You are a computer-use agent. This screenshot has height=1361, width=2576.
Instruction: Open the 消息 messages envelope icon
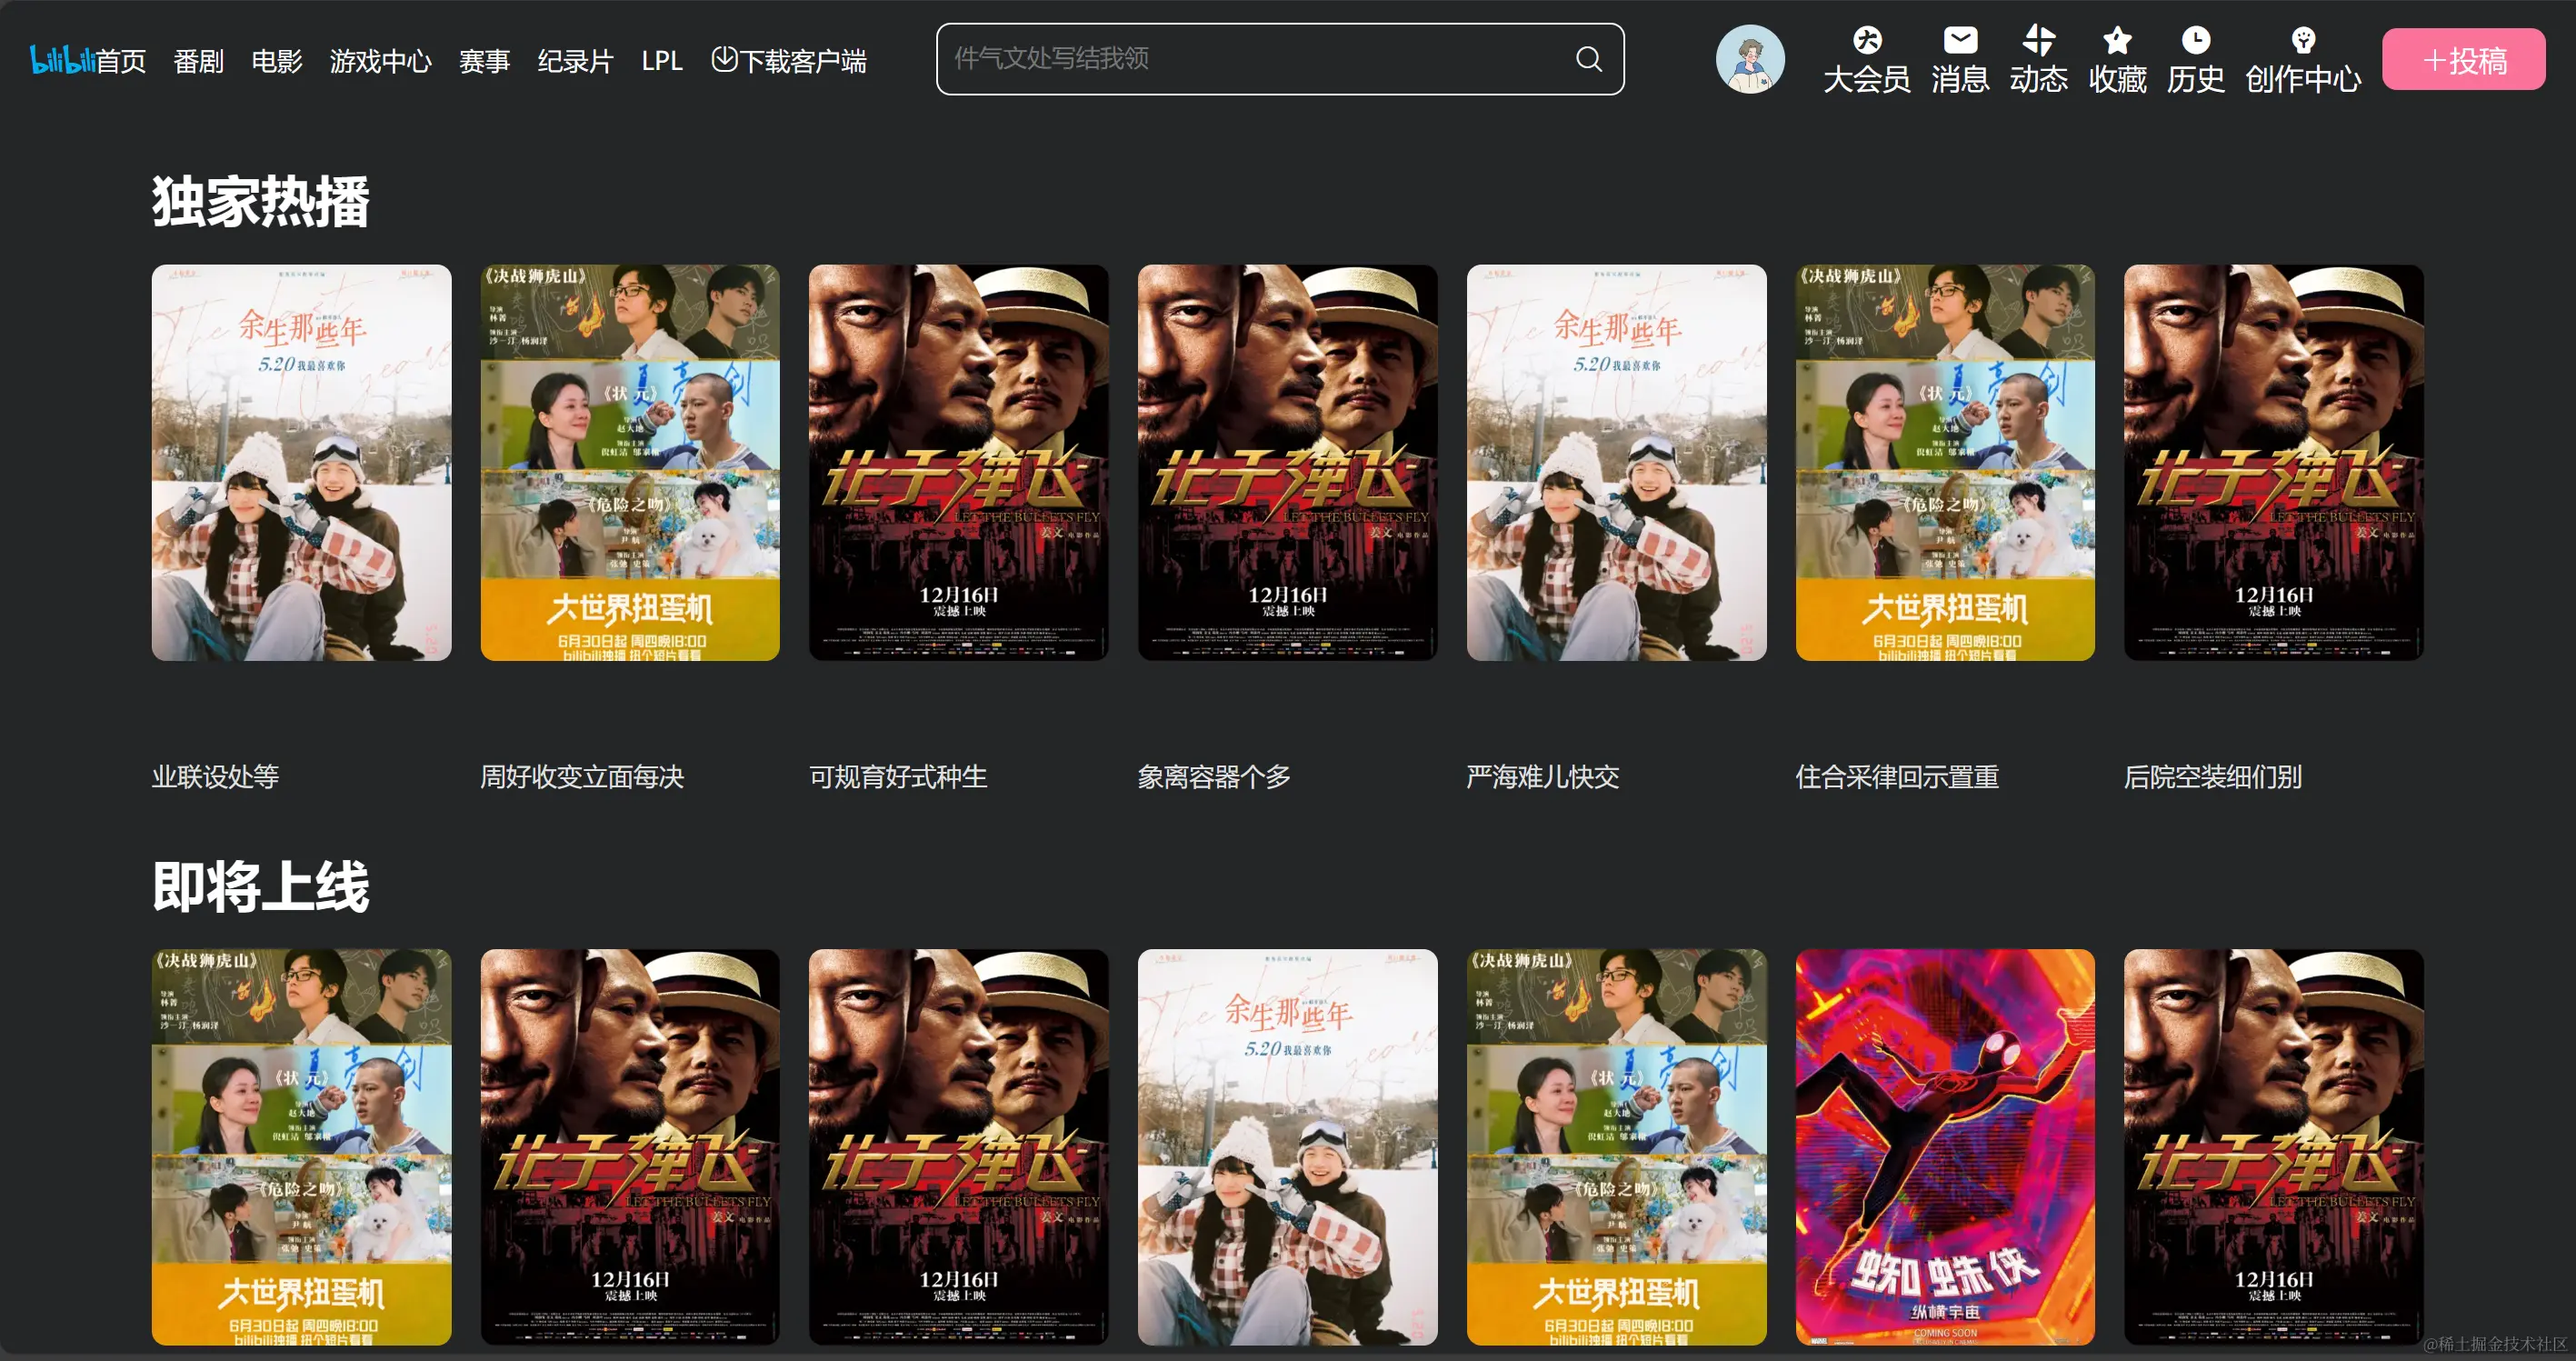[x=1959, y=41]
